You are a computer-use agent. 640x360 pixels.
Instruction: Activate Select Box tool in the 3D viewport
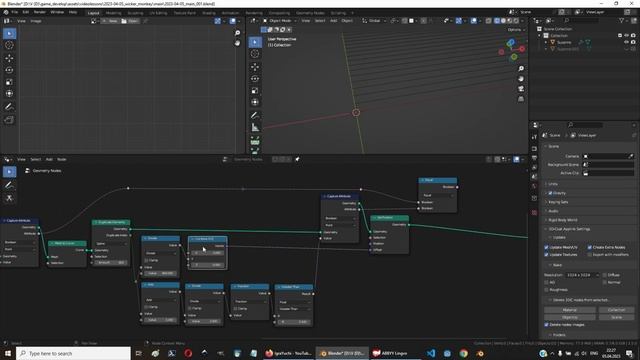click(x=255, y=42)
